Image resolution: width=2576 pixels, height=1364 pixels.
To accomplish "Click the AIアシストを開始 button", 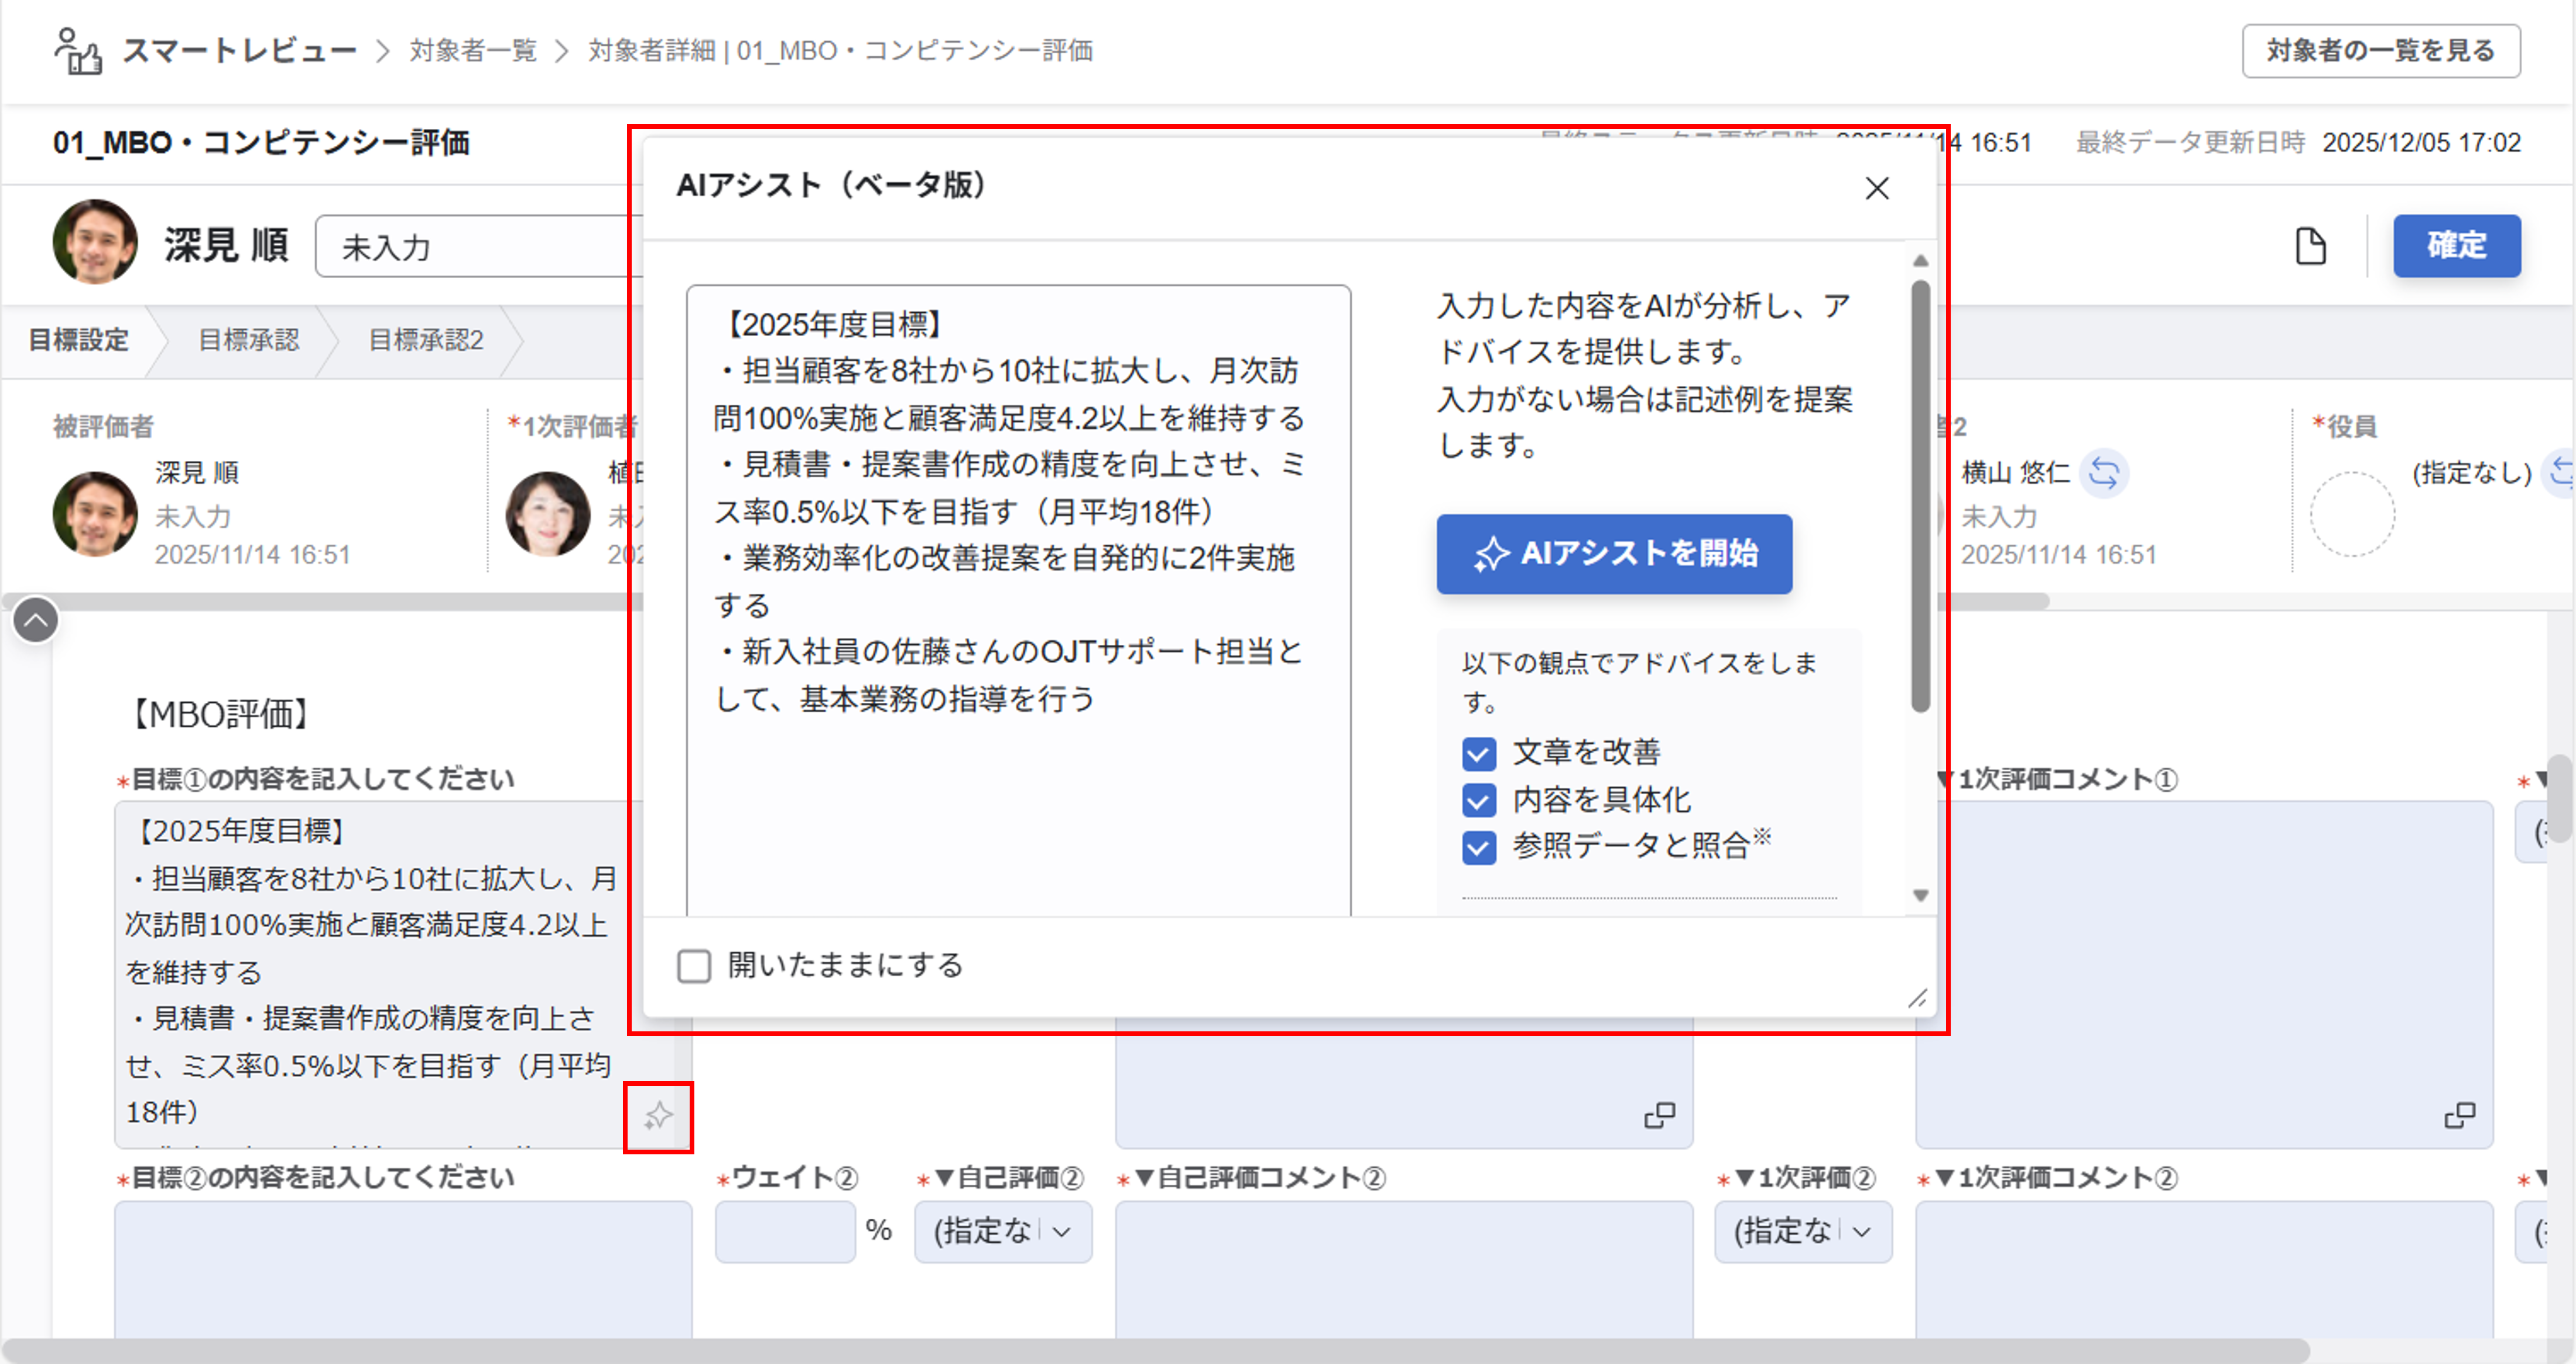I will [x=1614, y=554].
